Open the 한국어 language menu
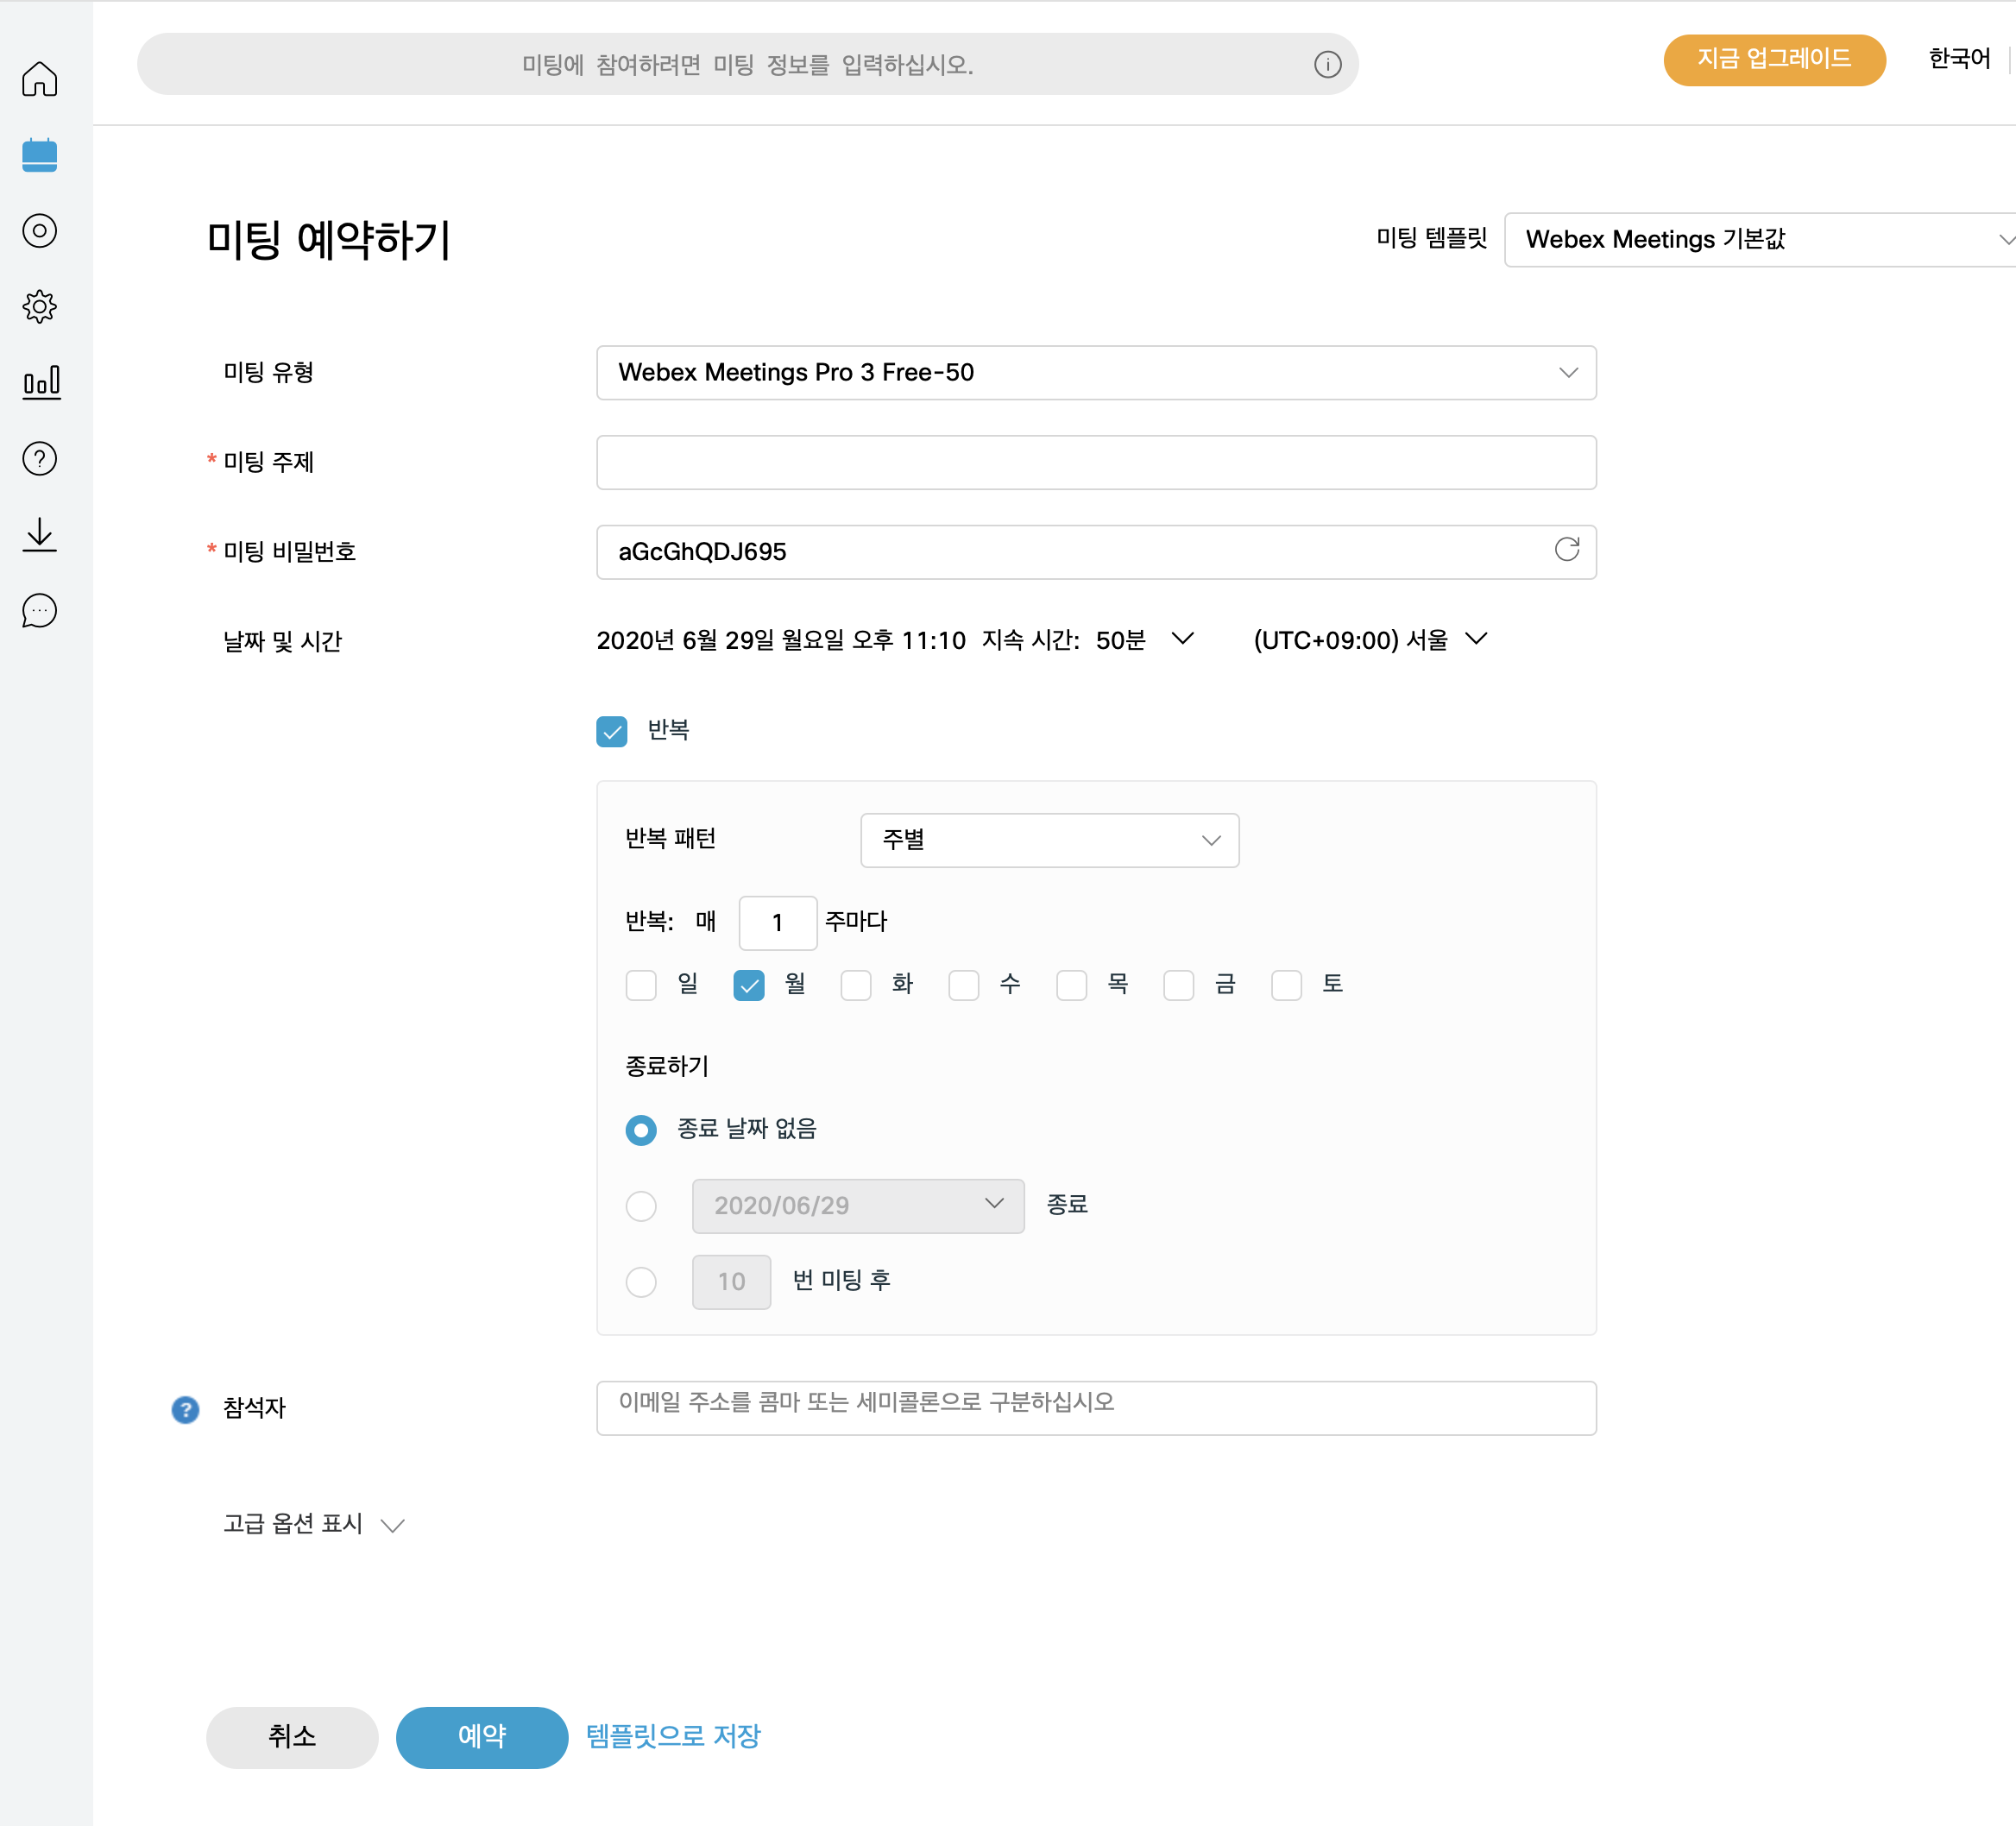 (1959, 59)
